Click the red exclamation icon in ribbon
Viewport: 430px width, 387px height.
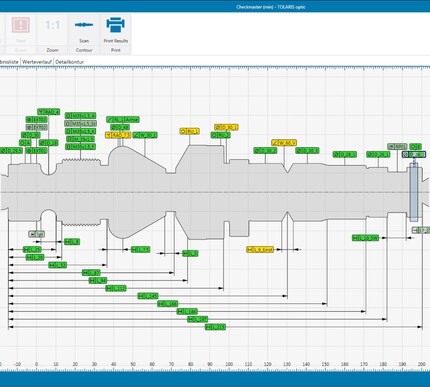pyautogui.click(x=21, y=25)
